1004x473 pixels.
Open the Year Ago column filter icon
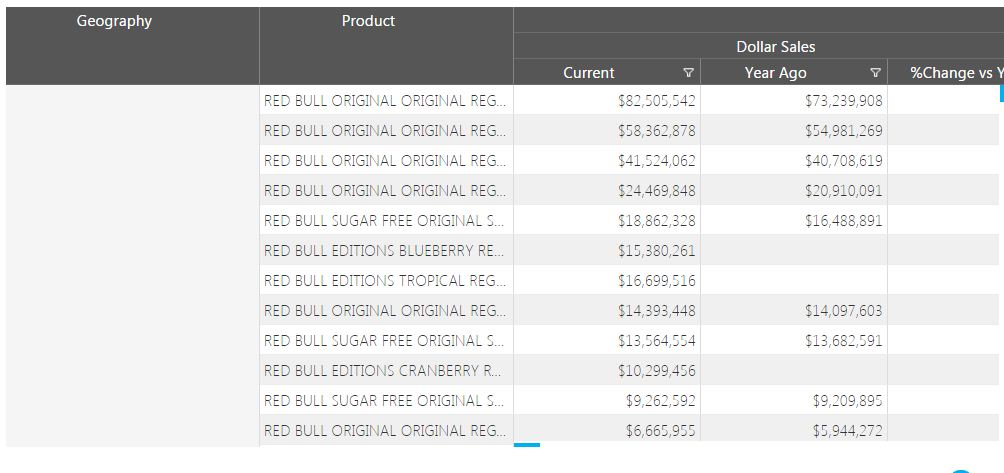point(876,73)
